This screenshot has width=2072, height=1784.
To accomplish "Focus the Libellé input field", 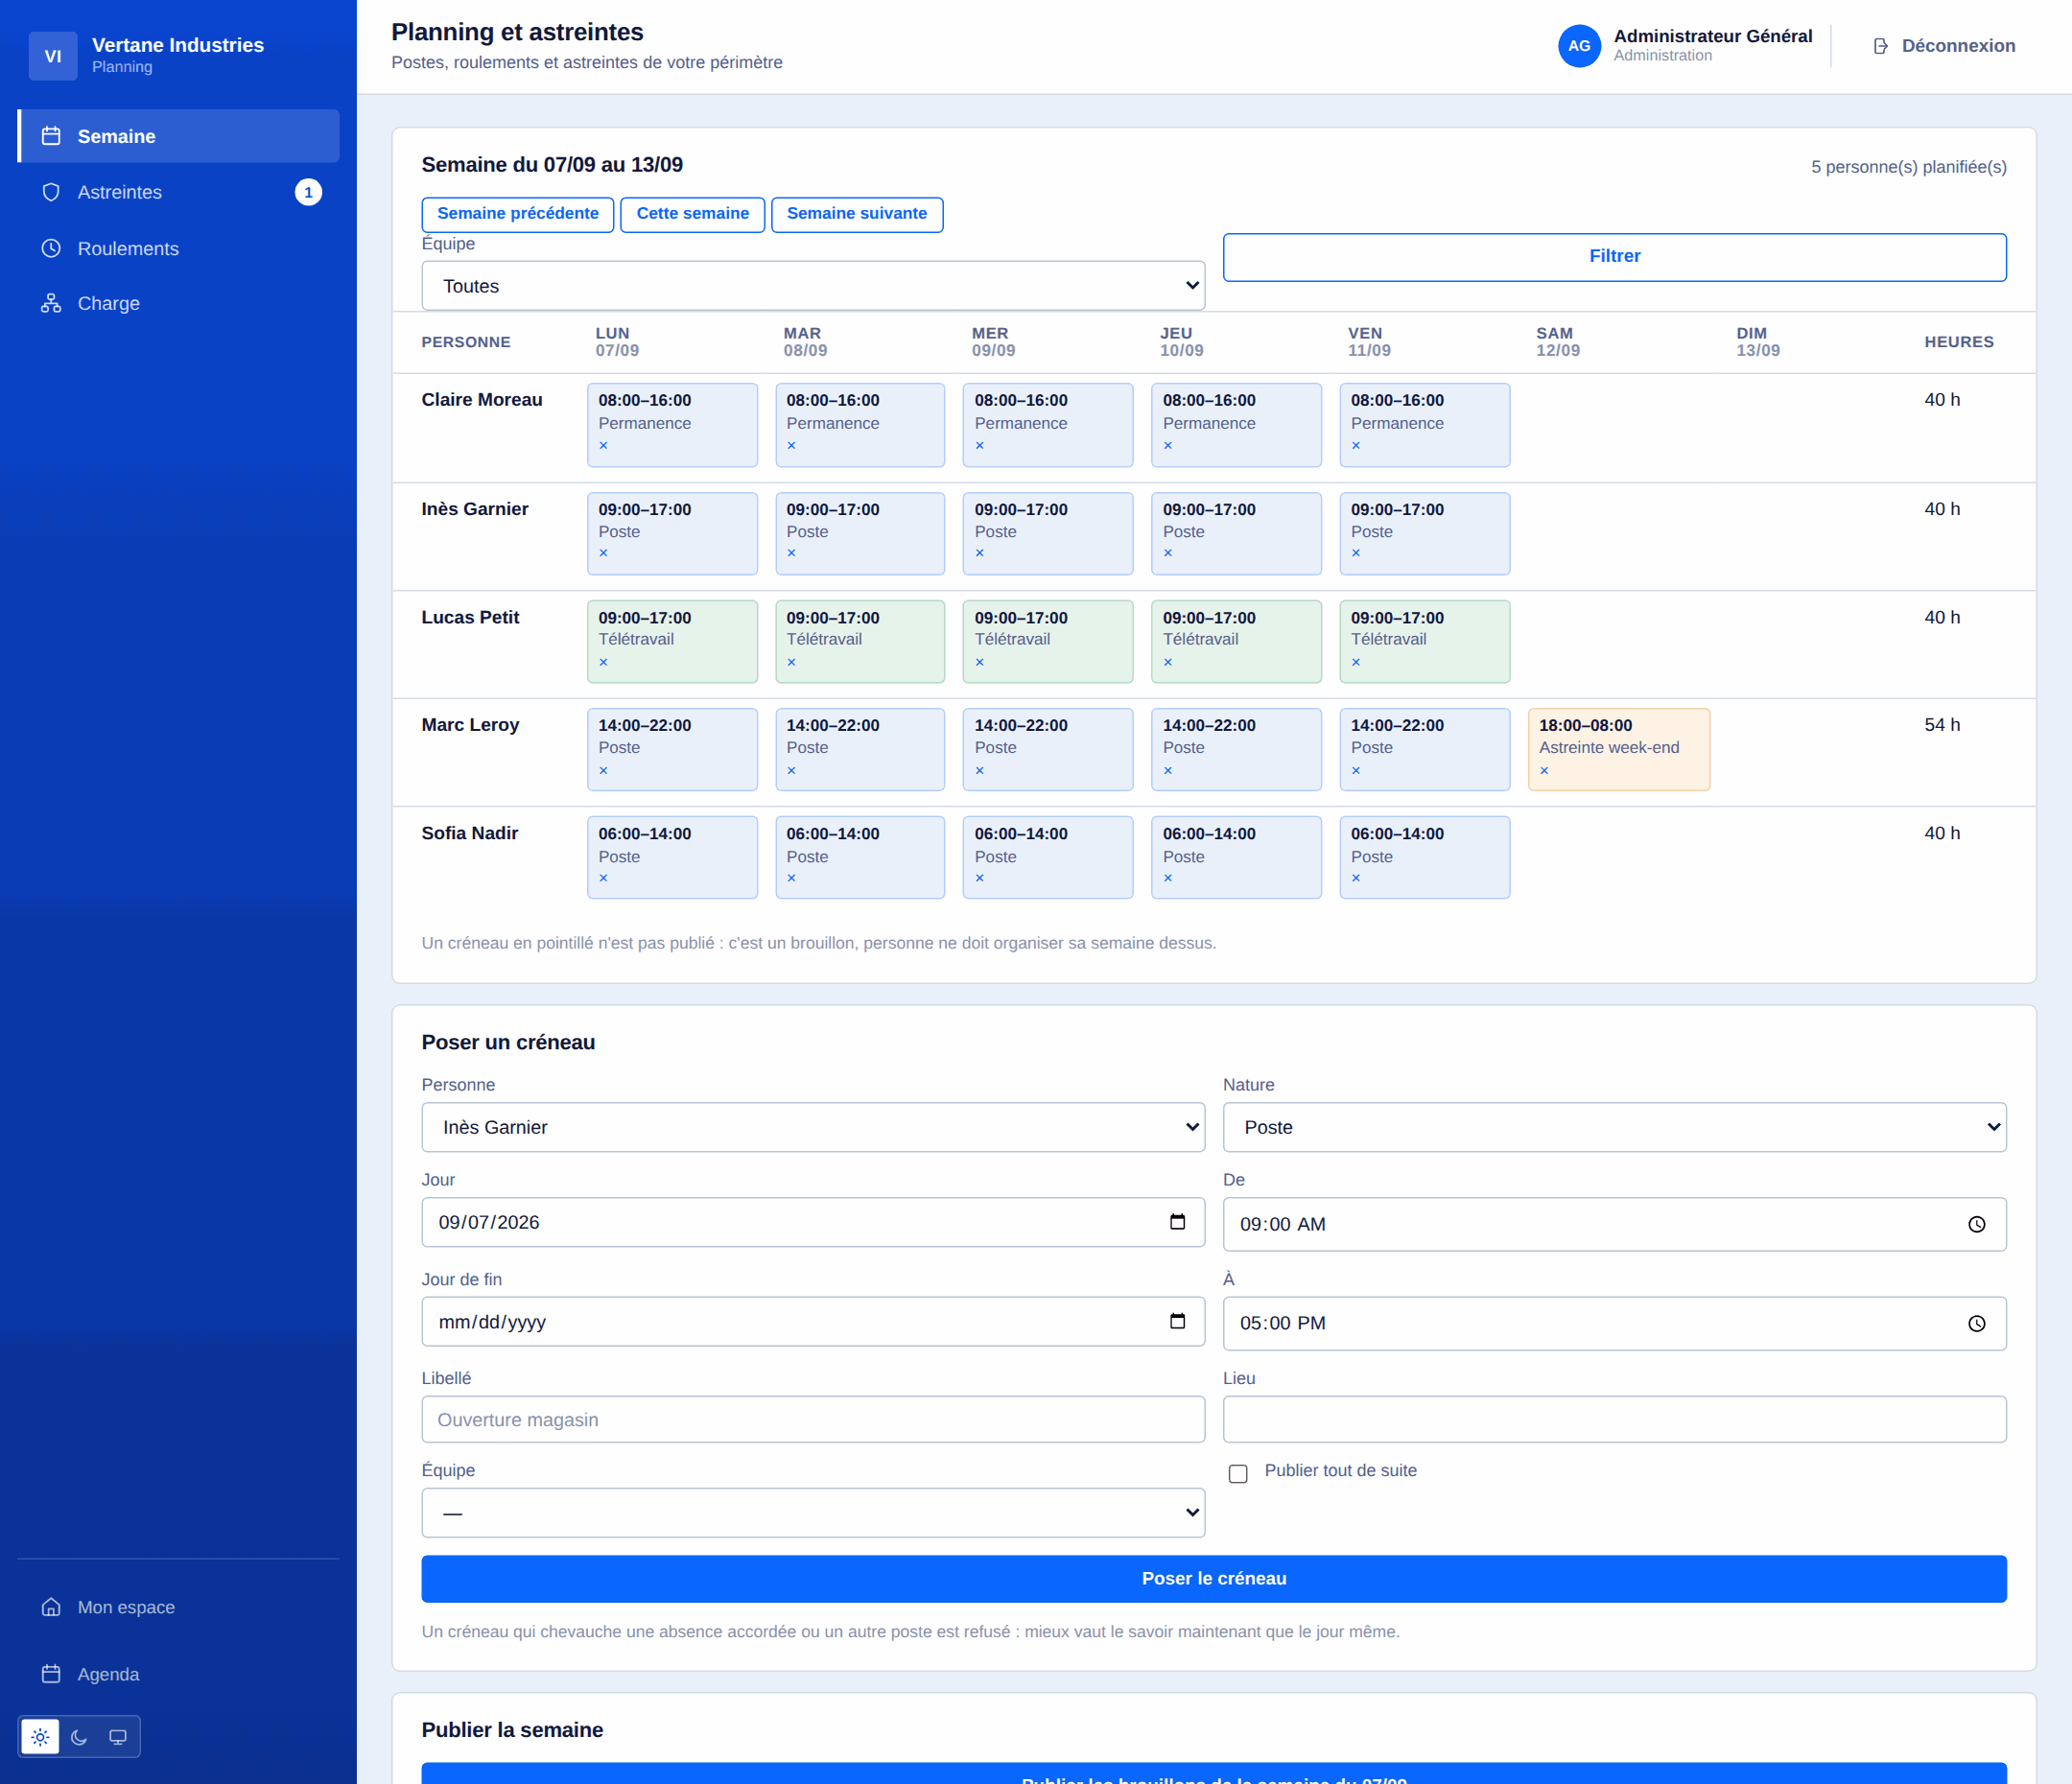I will [813, 1419].
